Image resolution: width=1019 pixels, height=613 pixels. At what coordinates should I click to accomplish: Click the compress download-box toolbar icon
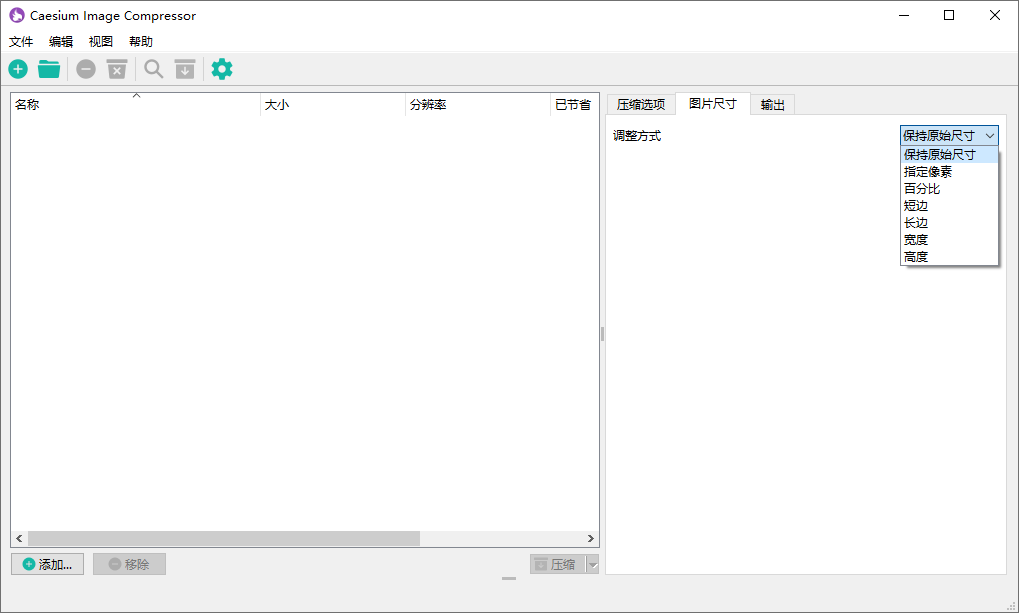185,69
